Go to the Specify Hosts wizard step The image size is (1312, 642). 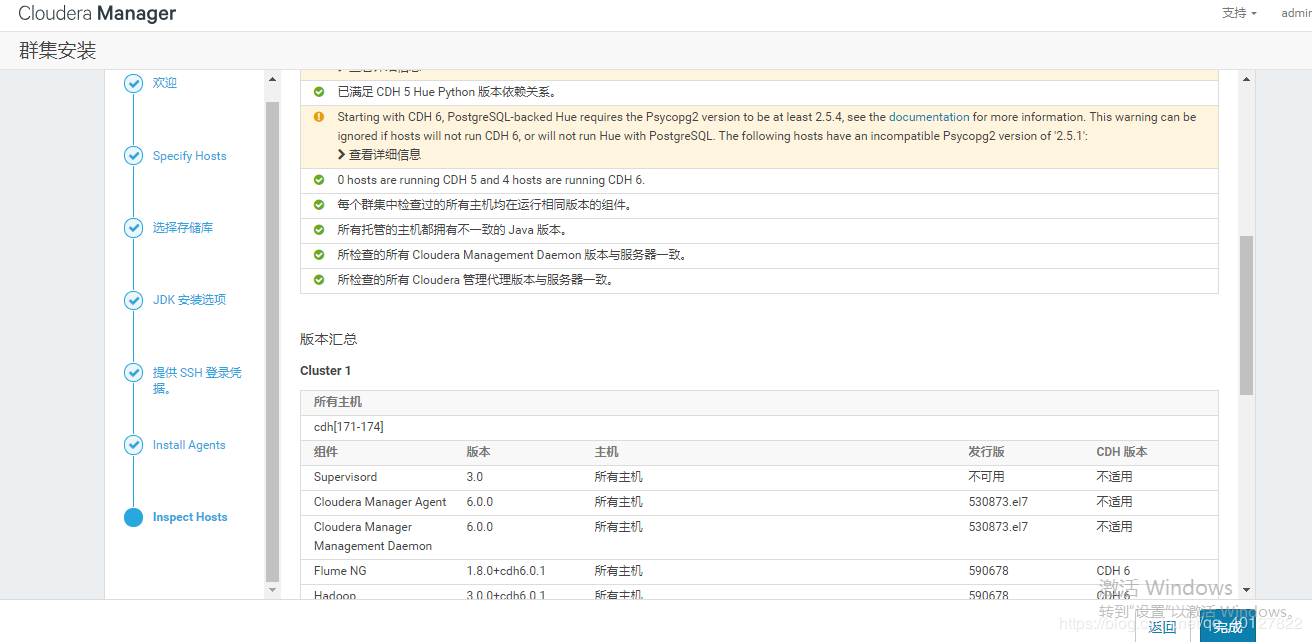pyautogui.click(x=189, y=156)
